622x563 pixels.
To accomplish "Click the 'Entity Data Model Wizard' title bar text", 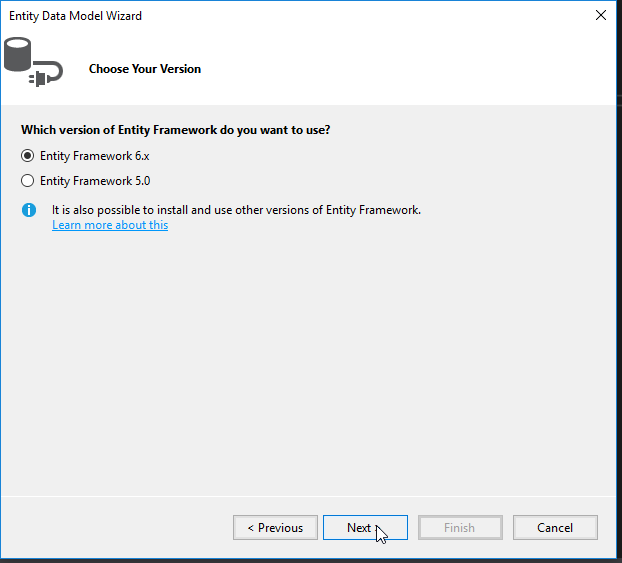I will [x=75, y=16].
